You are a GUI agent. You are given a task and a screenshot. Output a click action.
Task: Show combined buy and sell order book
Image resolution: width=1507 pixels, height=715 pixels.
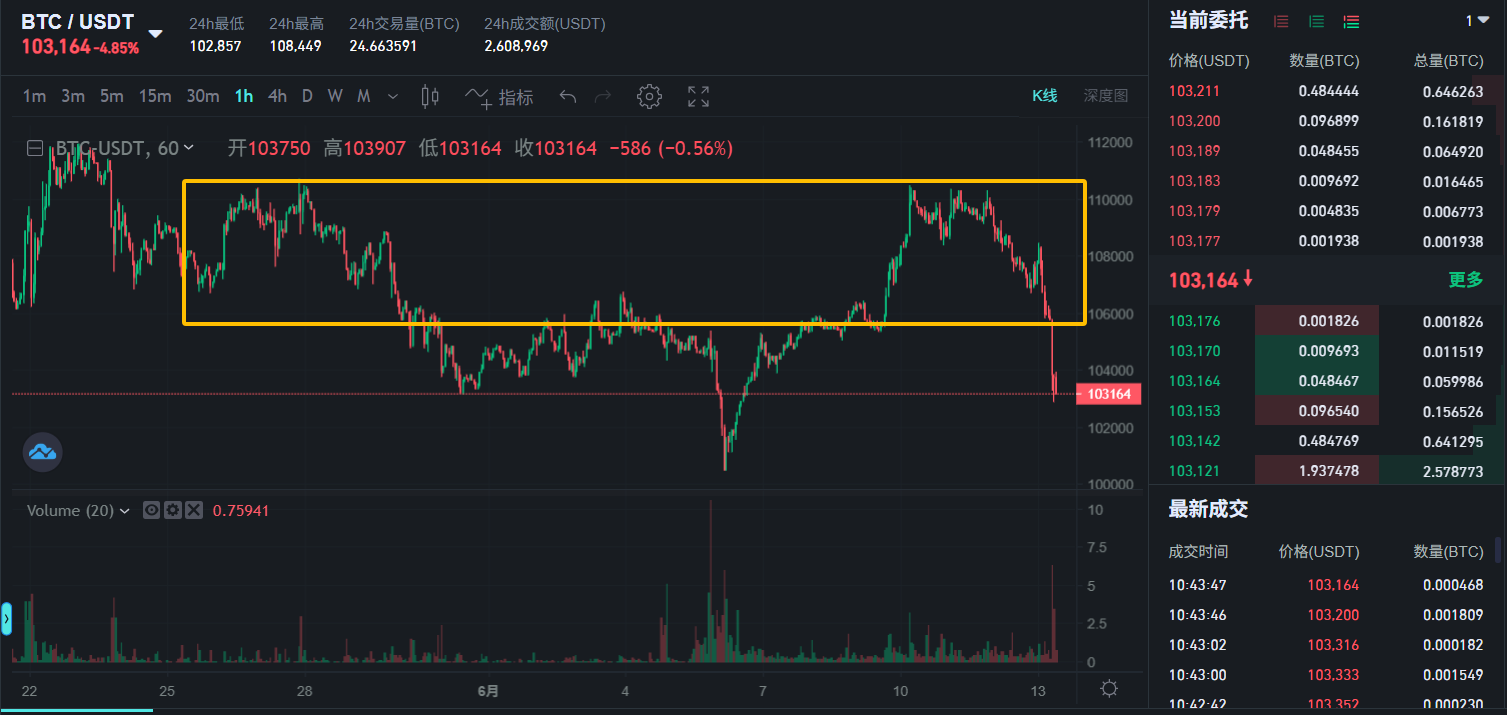coord(1351,21)
